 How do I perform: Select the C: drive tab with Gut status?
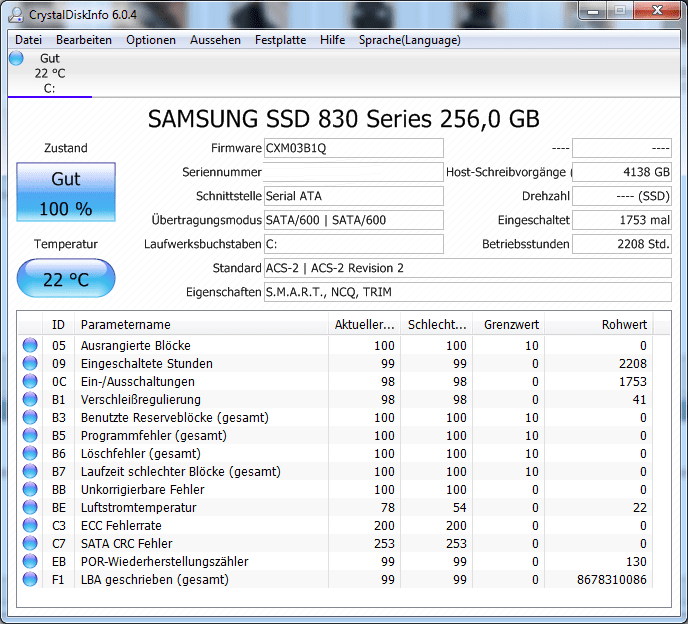(x=50, y=73)
